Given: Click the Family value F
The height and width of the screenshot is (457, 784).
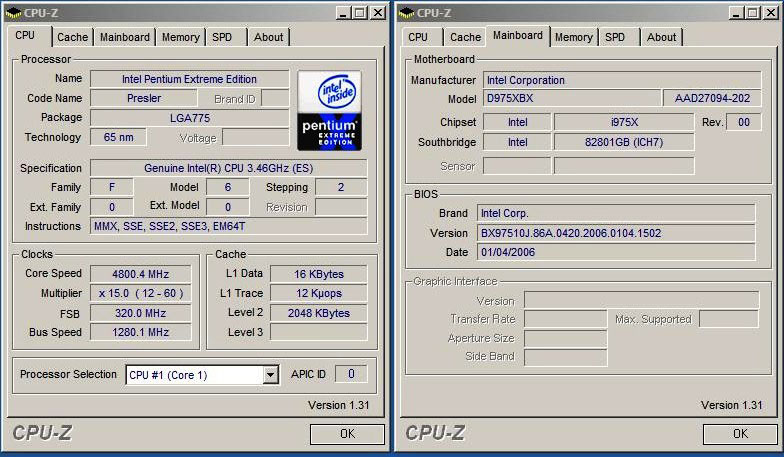Looking at the screenshot, I should click(x=112, y=187).
